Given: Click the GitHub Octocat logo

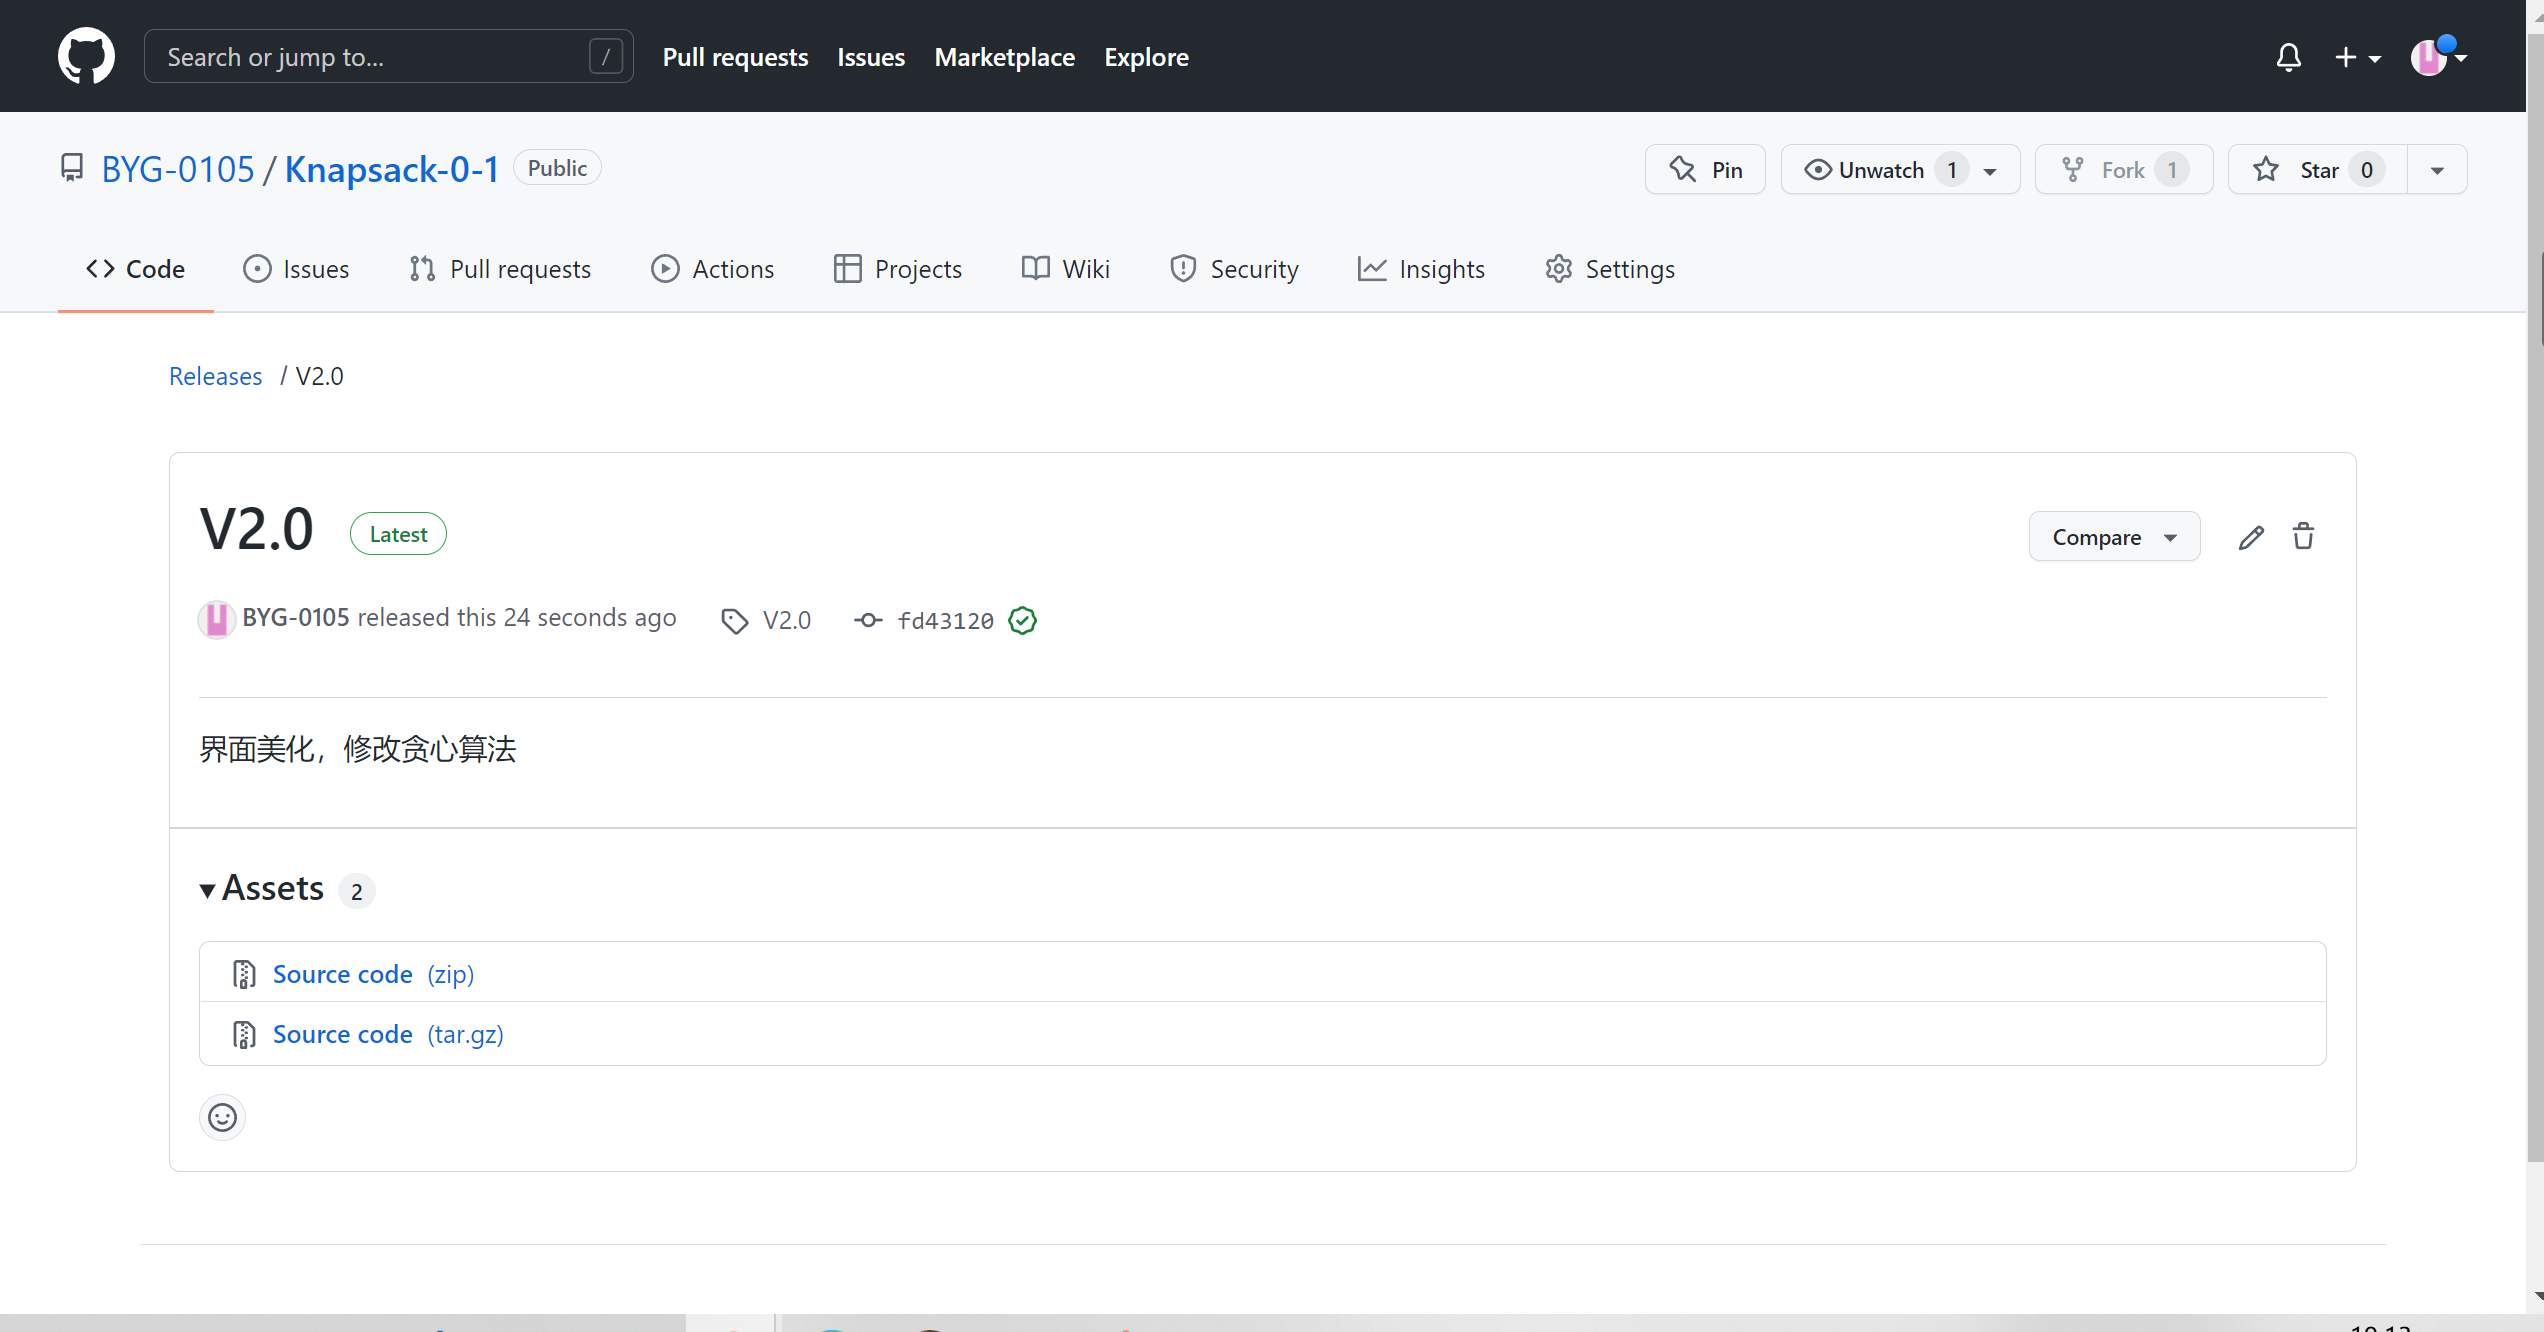Looking at the screenshot, I should (86, 56).
